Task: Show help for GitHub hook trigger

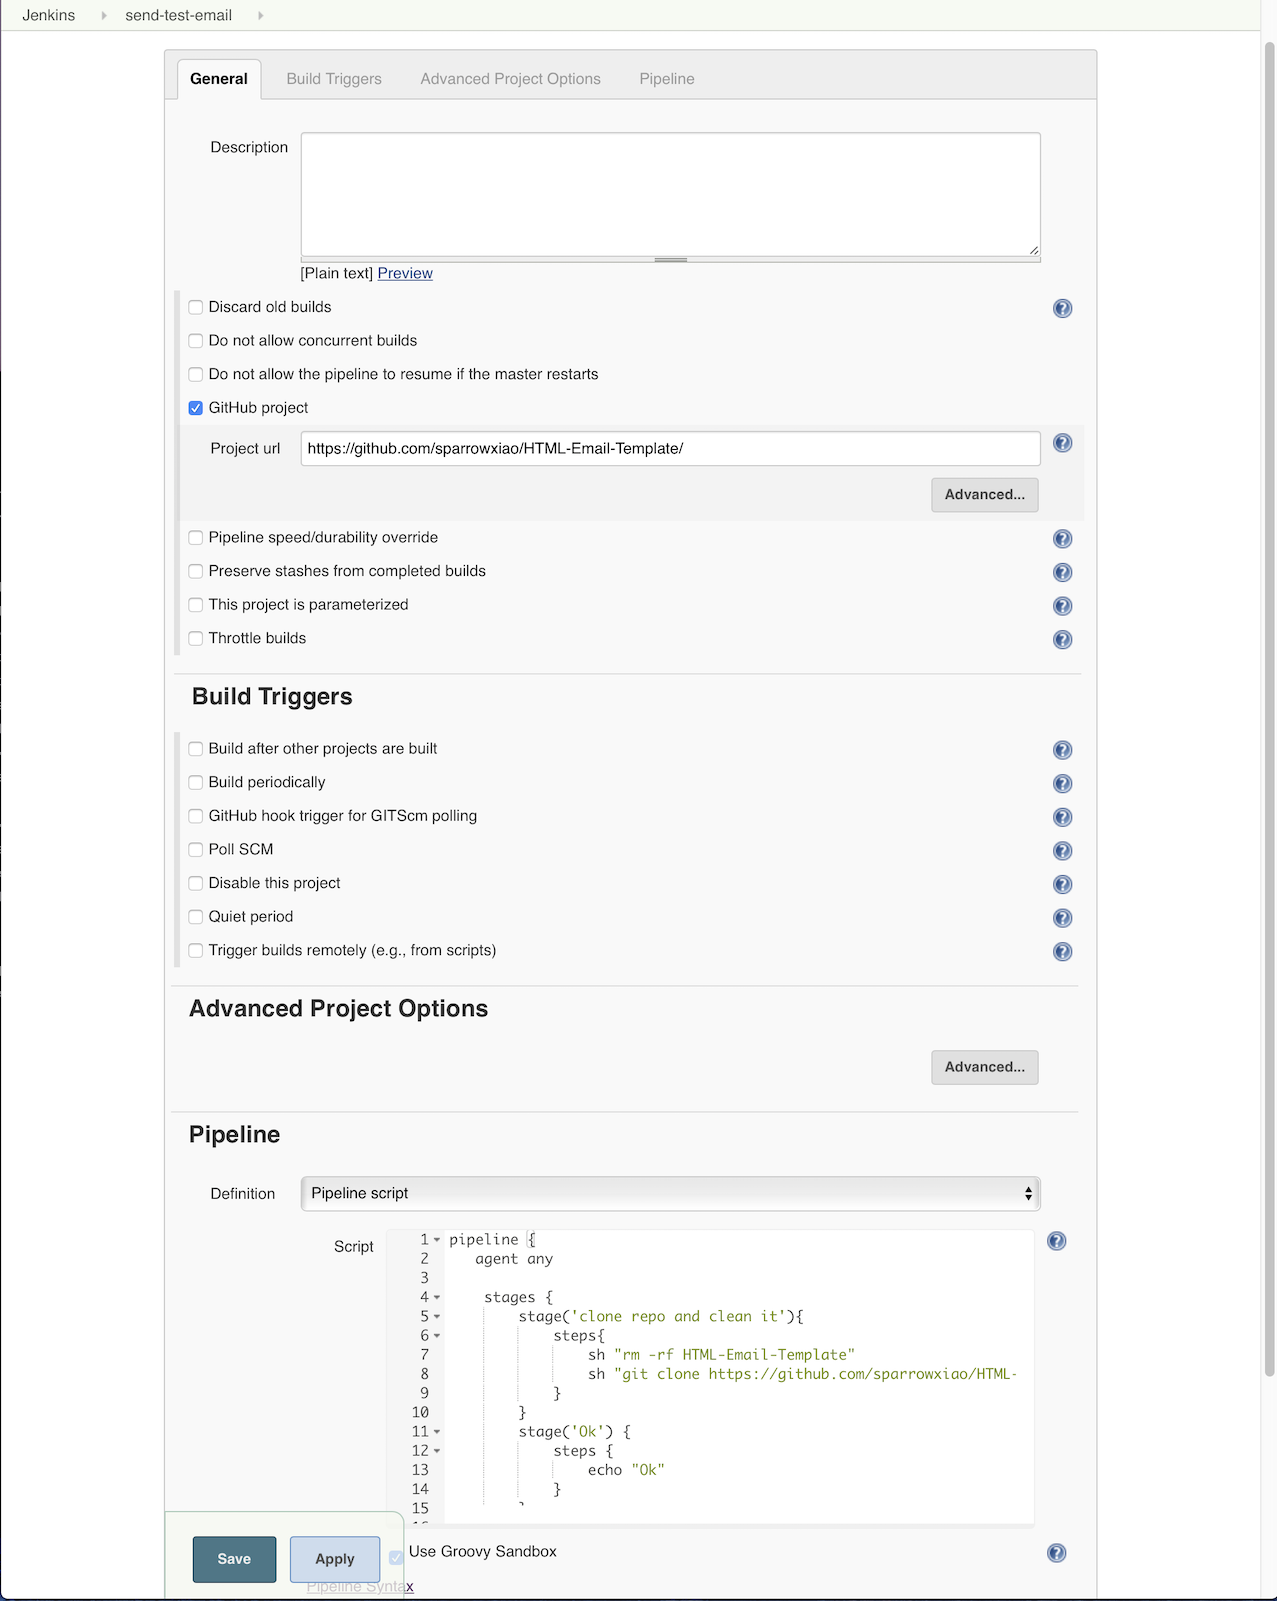Action: [x=1062, y=817]
